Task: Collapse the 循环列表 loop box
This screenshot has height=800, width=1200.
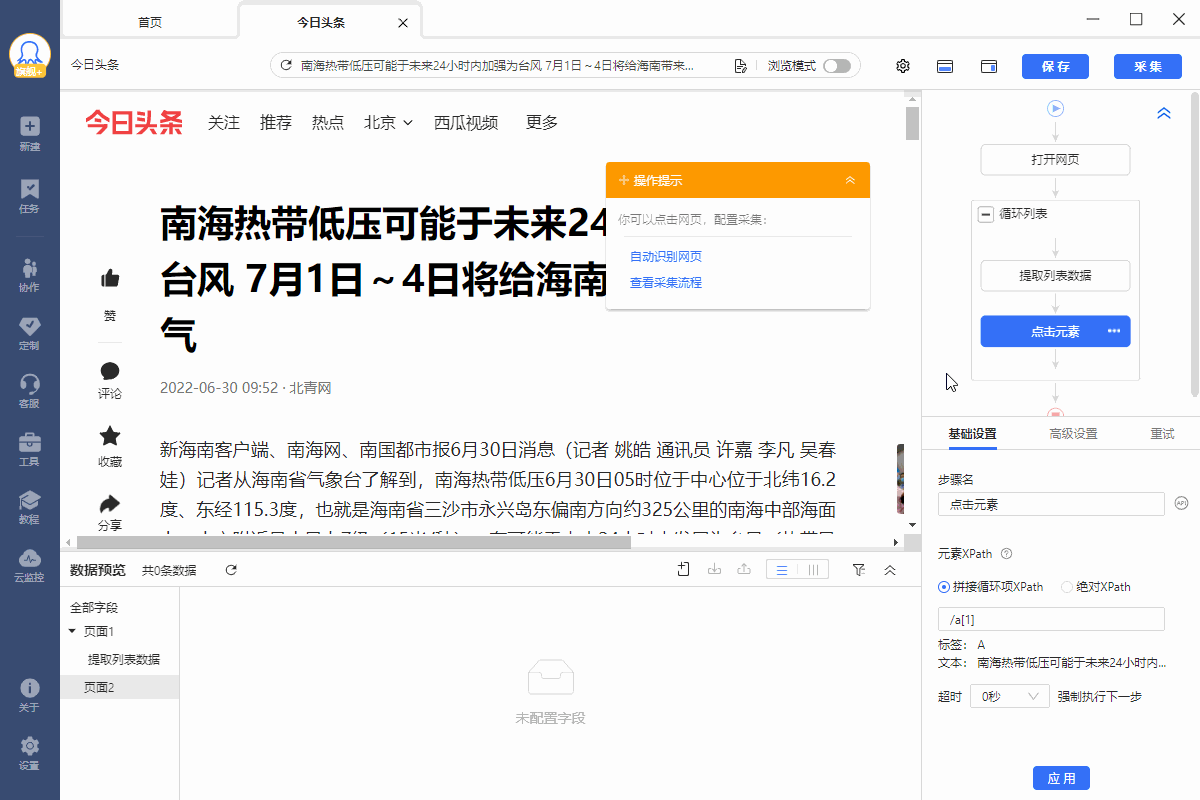Action: coord(986,214)
